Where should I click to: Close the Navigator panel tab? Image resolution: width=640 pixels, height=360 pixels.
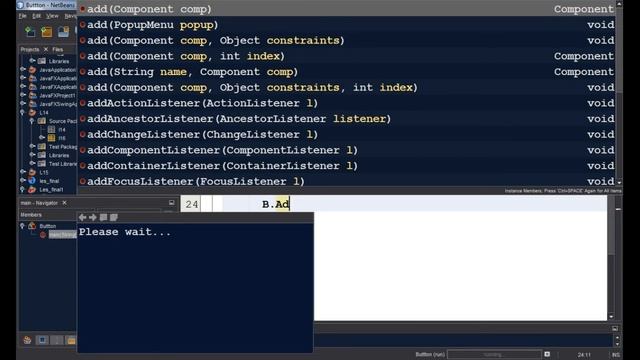[x=64, y=203]
